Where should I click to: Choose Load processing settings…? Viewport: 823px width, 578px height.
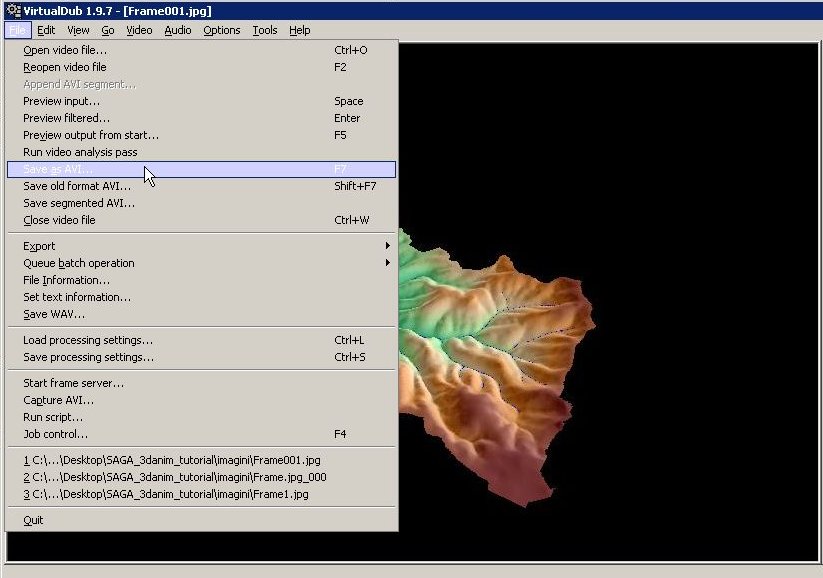click(202, 340)
